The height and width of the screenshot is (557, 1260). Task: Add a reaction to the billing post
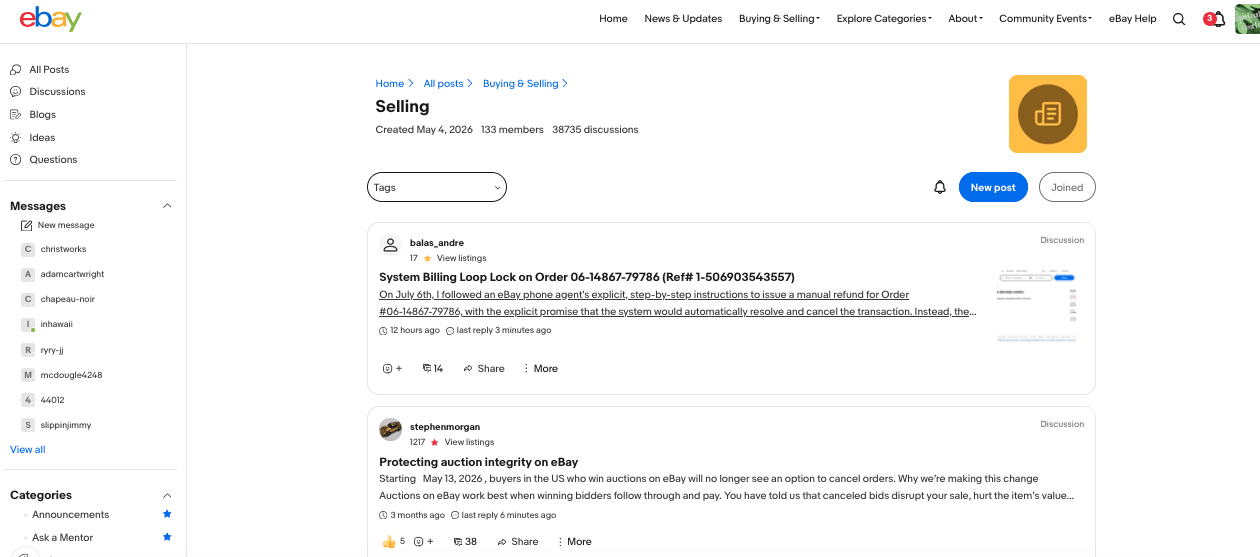(392, 369)
